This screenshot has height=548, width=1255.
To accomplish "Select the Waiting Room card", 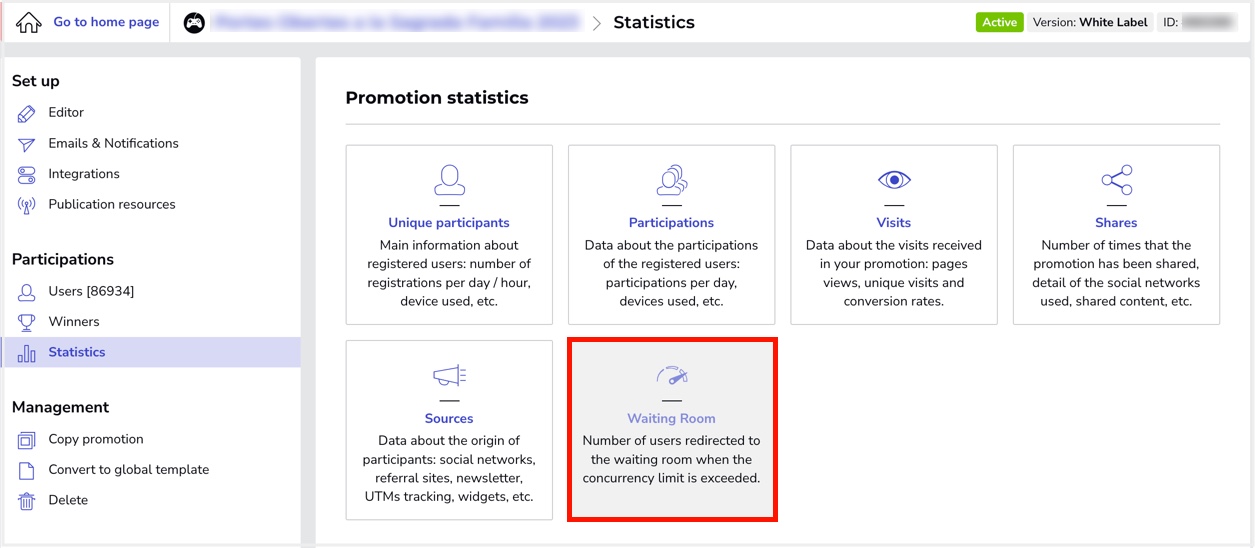I will pos(672,430).
